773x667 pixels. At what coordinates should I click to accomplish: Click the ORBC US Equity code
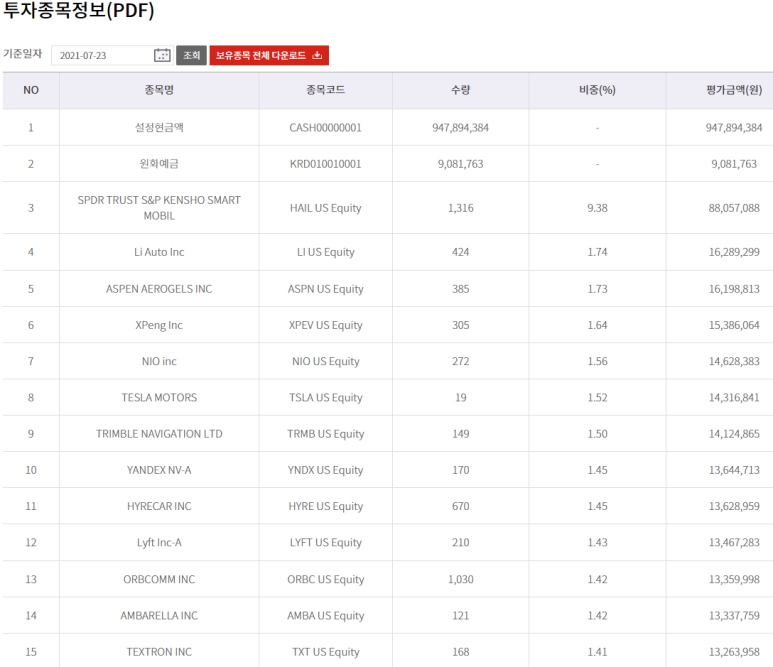coord(325,579)
